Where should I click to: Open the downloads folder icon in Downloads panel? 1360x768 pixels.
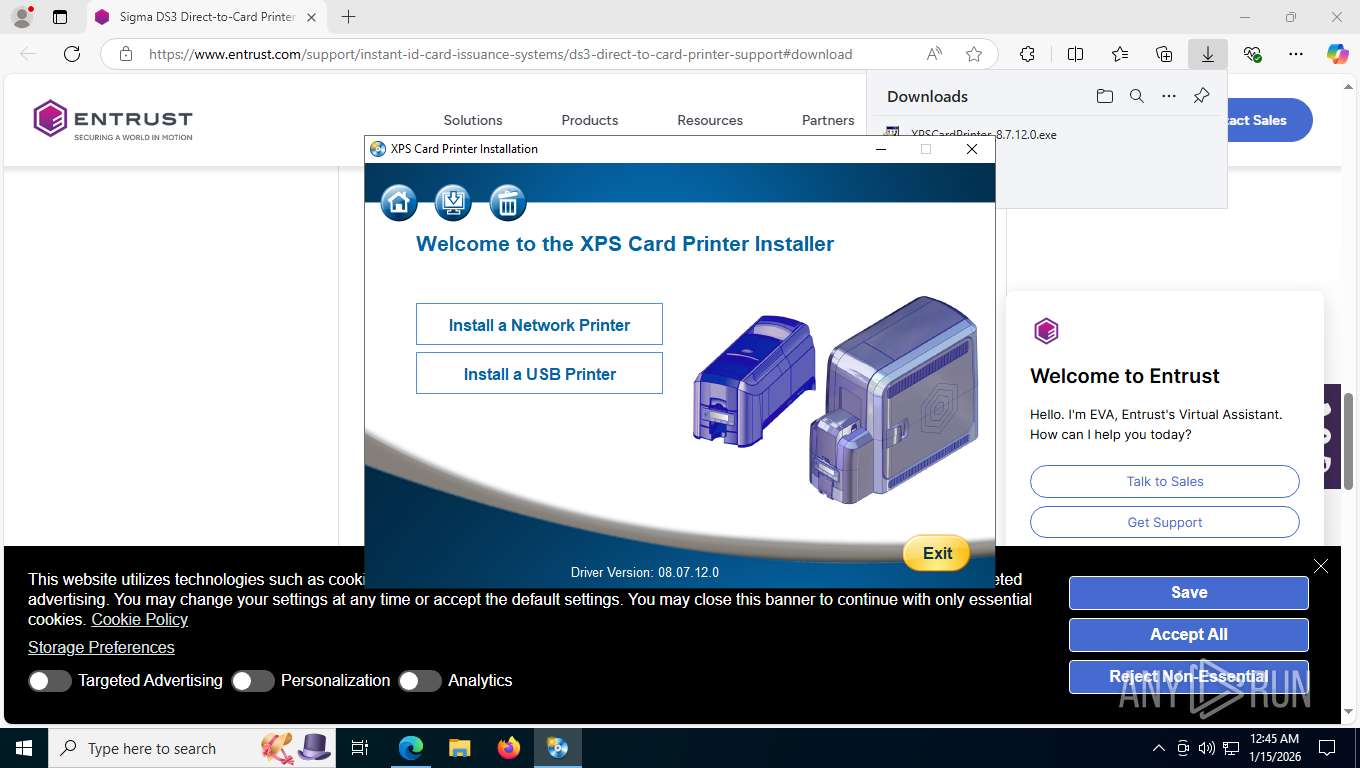click(x=1104, y=96)
